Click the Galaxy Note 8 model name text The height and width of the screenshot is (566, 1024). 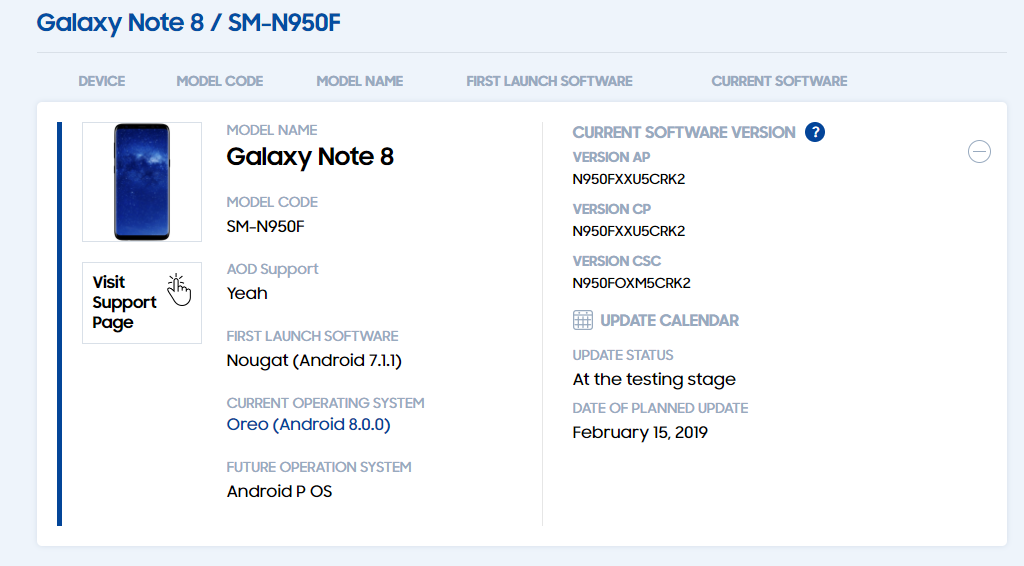(x=310, y=157)
